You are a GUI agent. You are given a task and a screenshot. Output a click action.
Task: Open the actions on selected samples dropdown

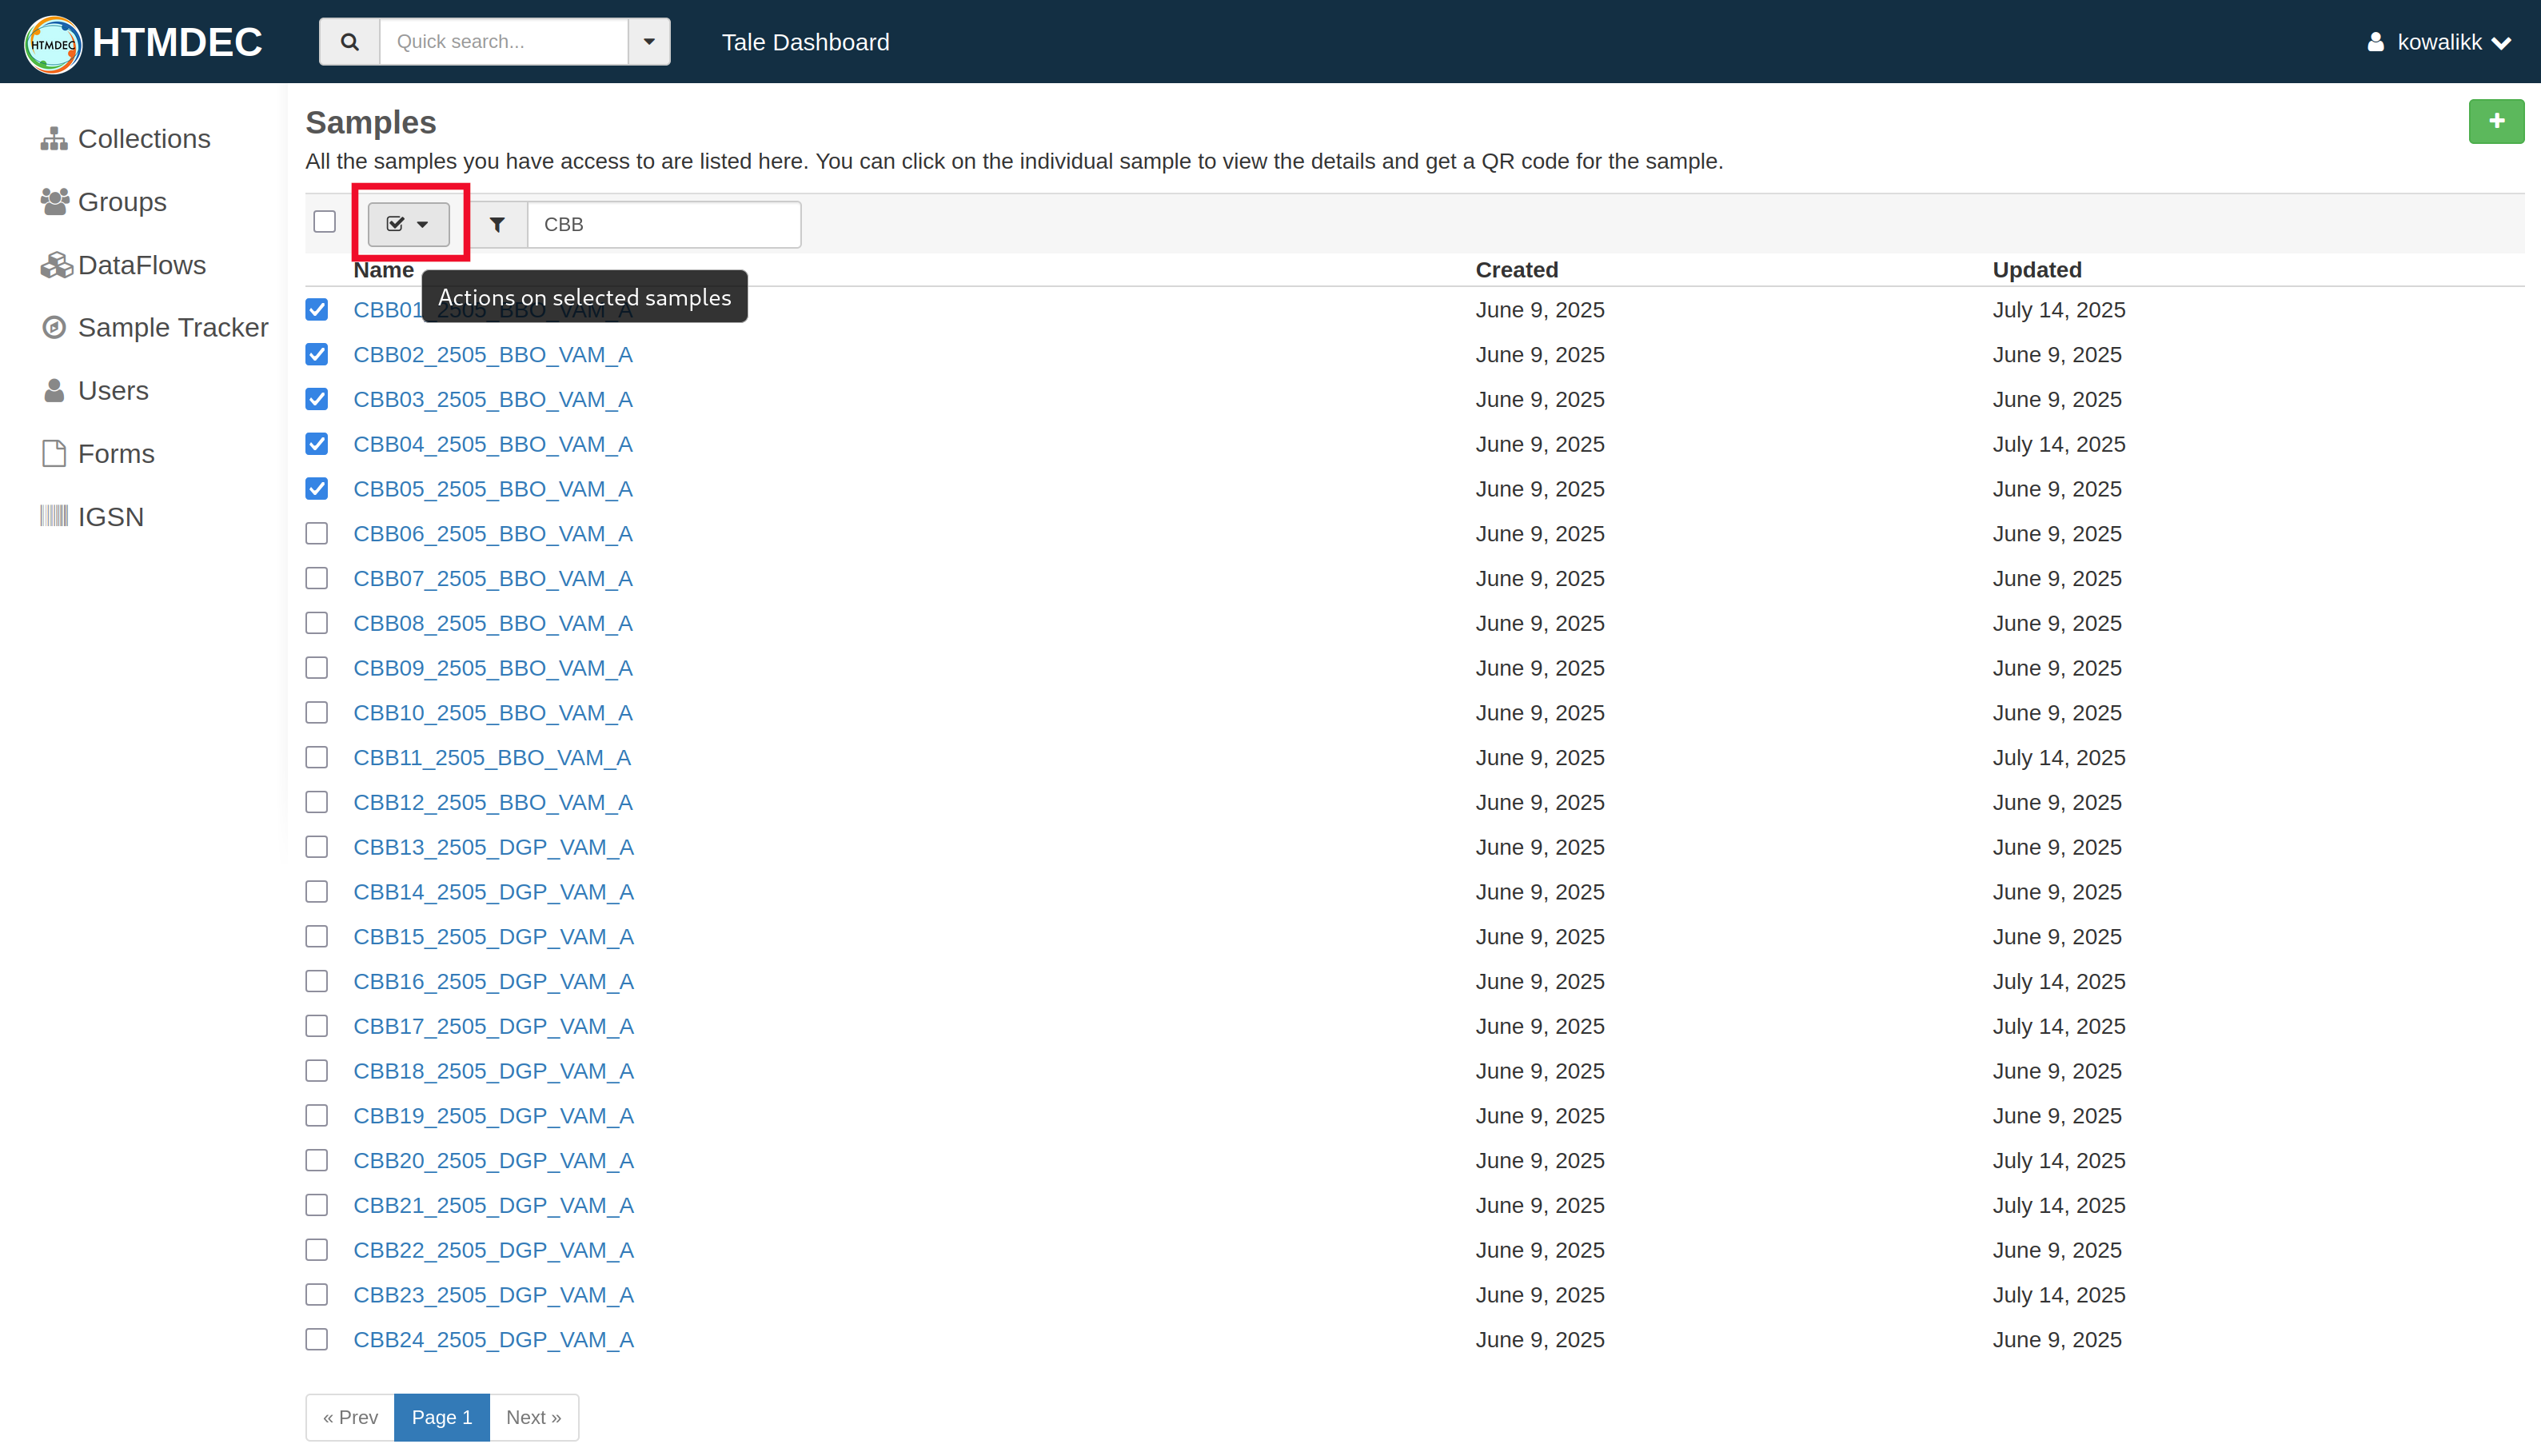point(408,224)
